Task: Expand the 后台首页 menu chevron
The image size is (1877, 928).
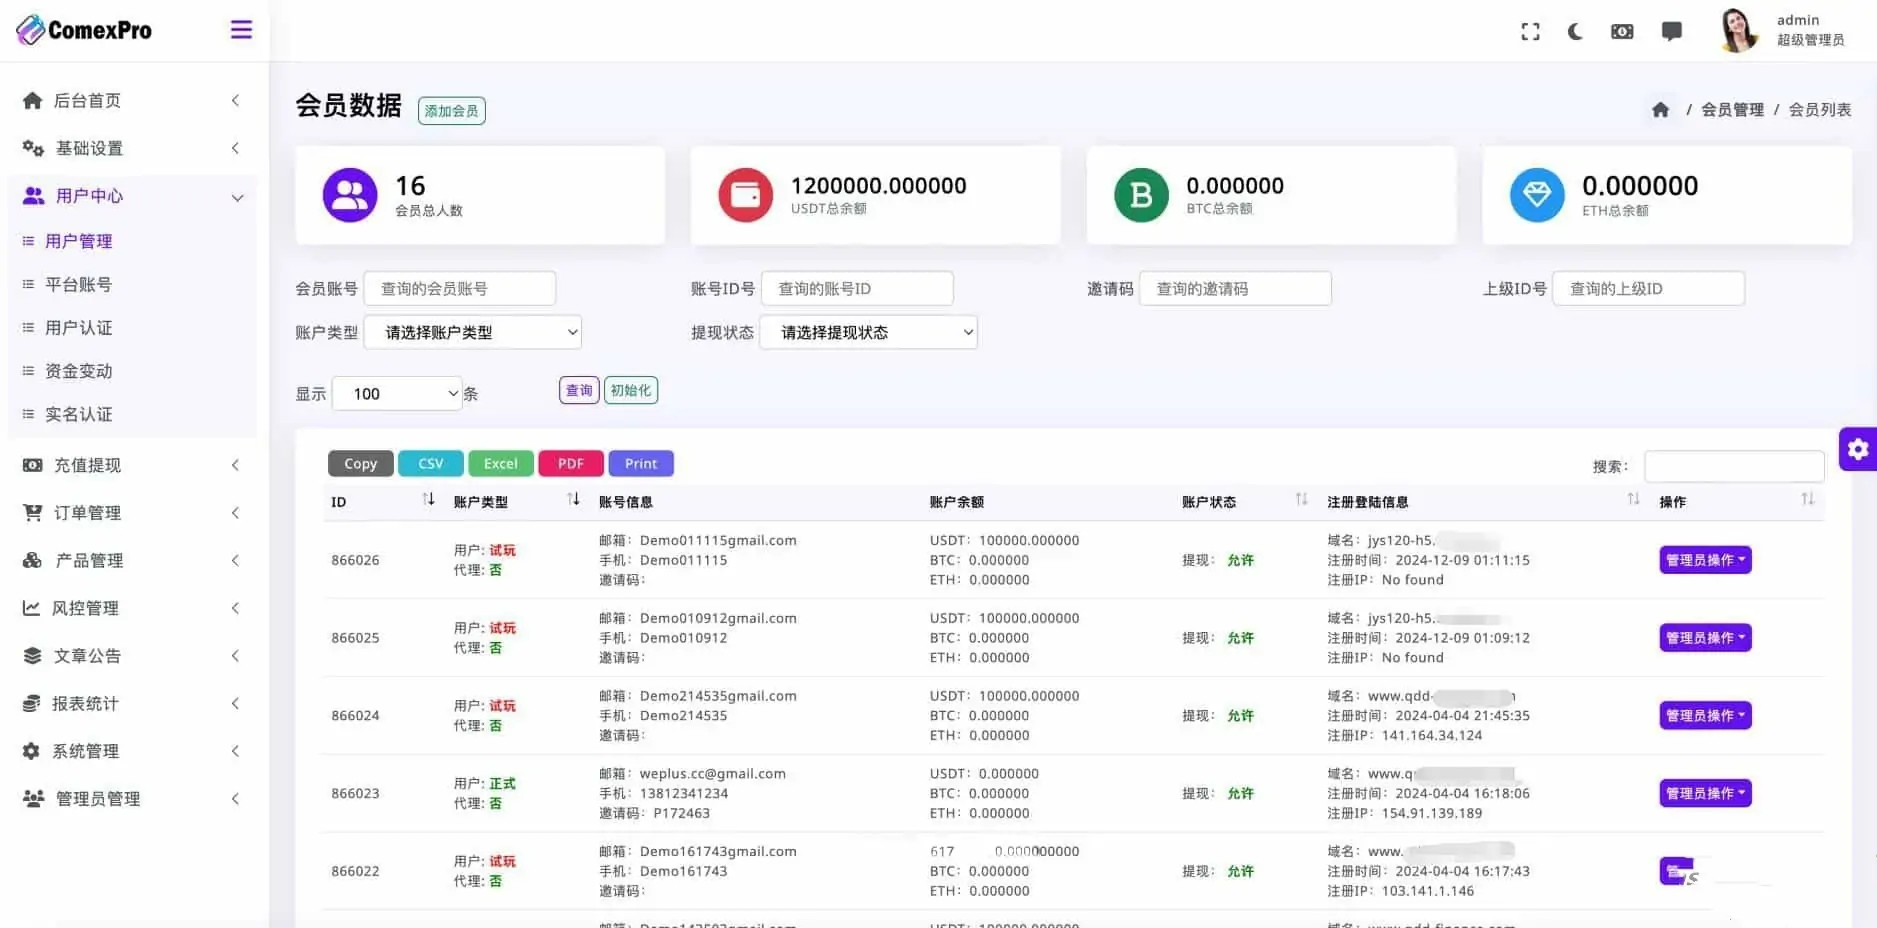Action: pos(236,100)
